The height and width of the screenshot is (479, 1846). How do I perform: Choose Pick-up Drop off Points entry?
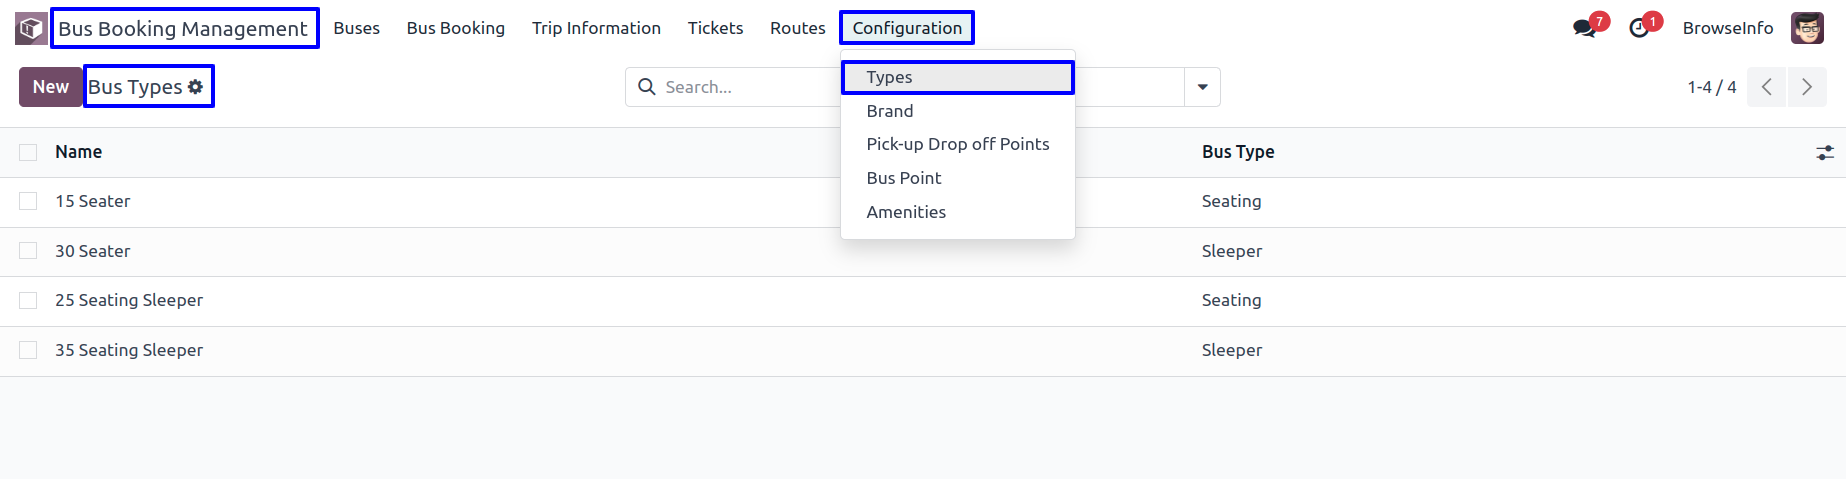(x=958, y=144)
